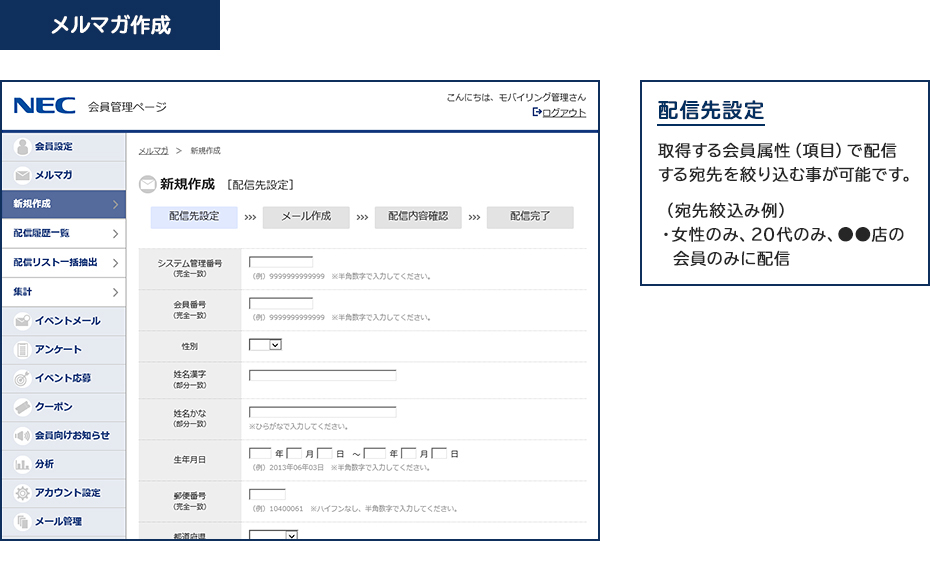
Task: Click the アカウント設定 gear icon
Action: (x=23, y=493)
